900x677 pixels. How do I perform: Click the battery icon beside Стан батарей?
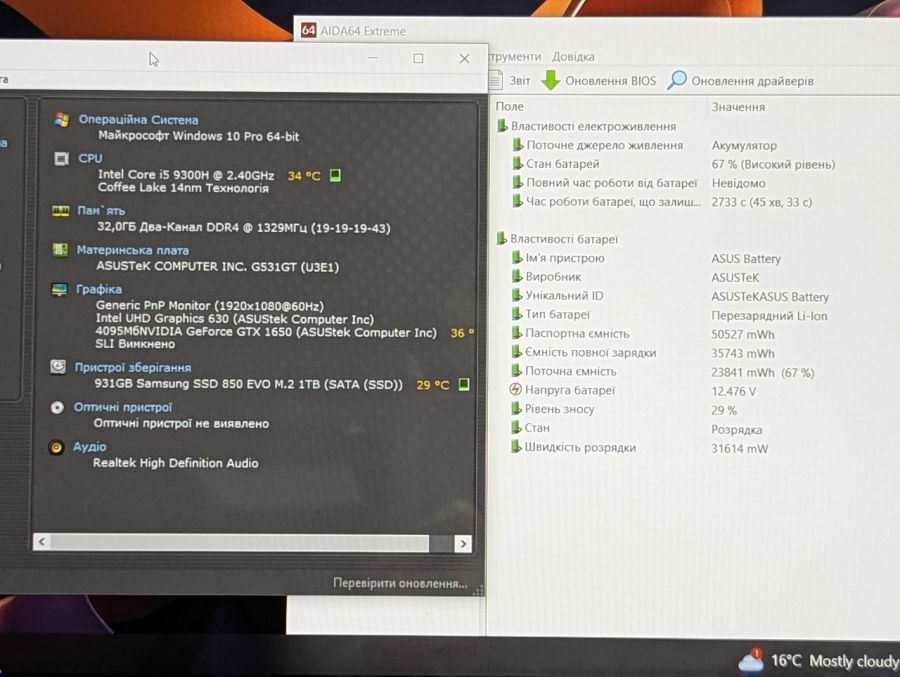pos(518,164)
